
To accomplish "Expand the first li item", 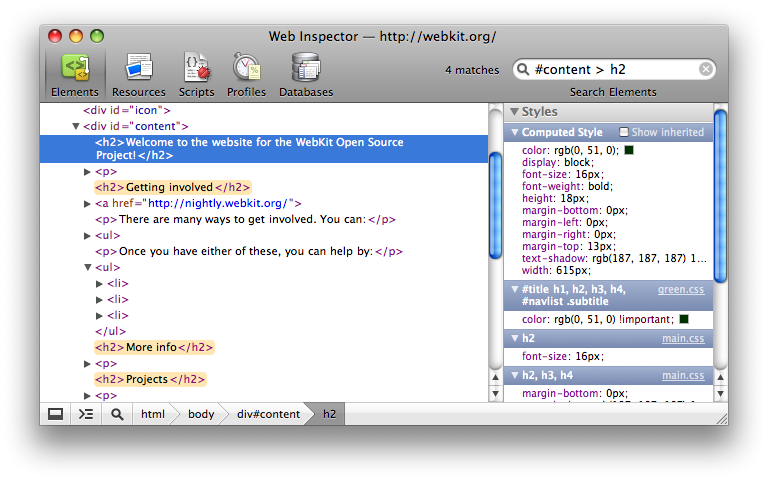I will coord(99,284).
